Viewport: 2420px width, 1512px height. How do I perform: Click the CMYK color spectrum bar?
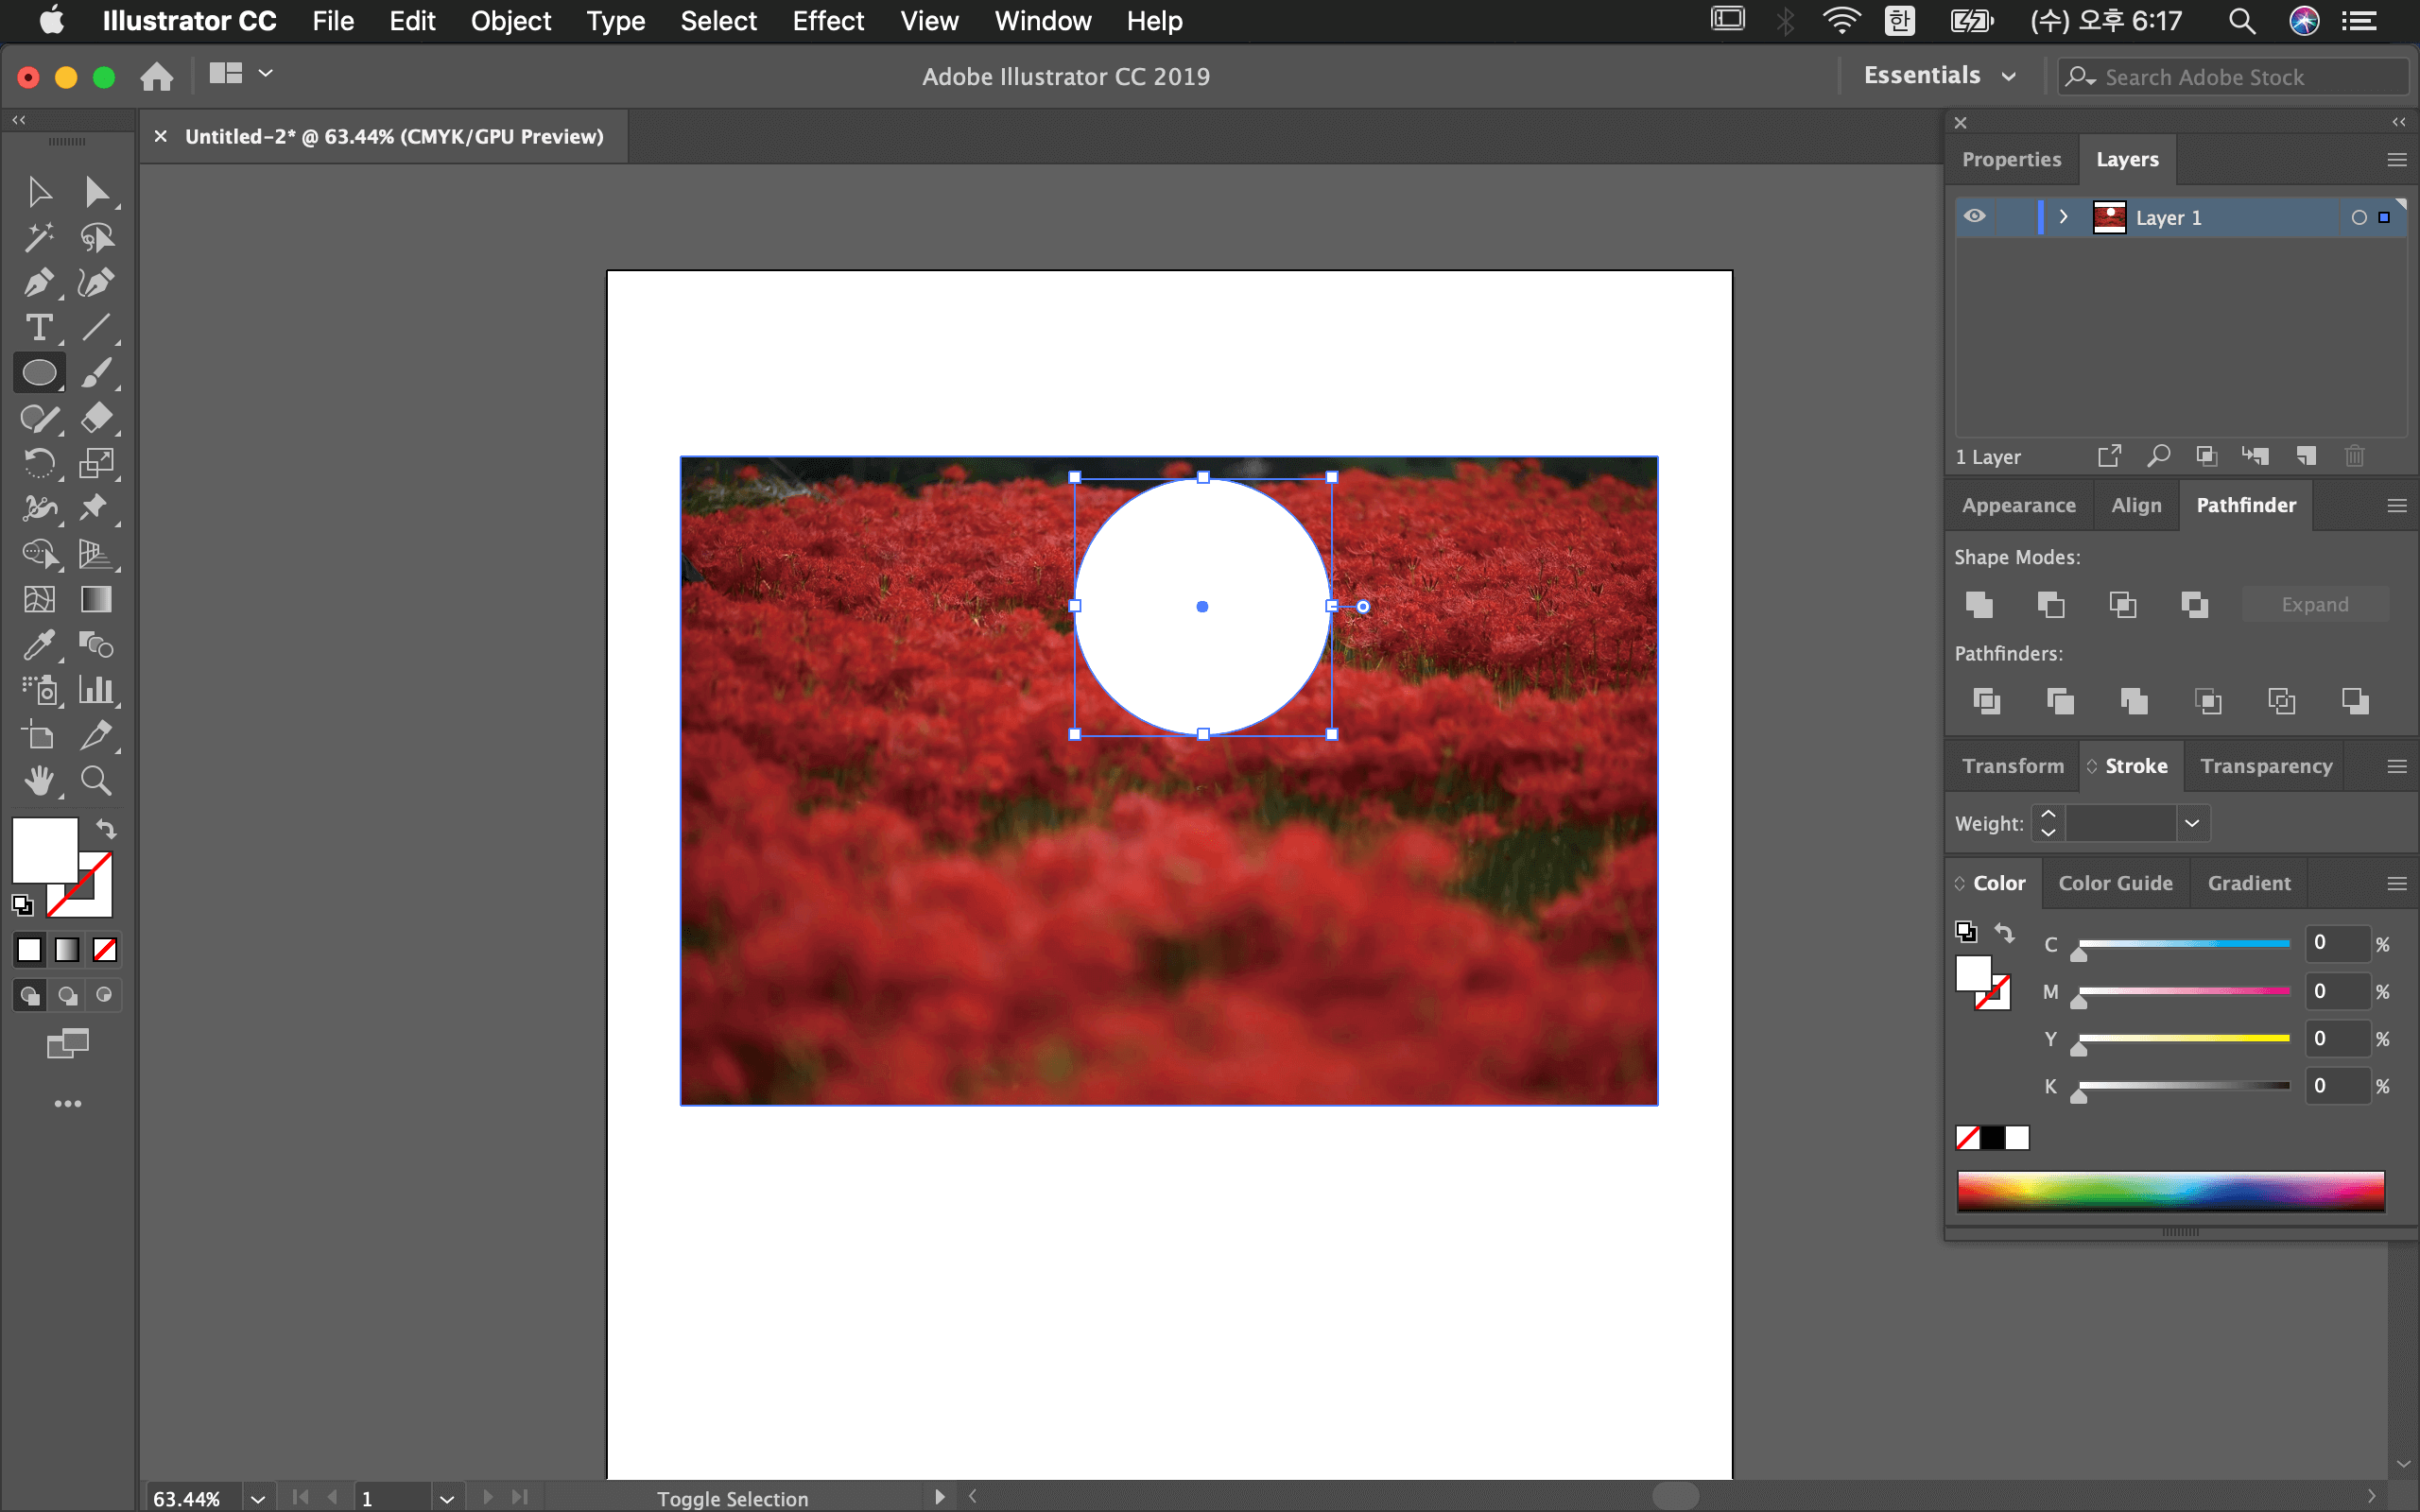(x=2170, y=1190)
